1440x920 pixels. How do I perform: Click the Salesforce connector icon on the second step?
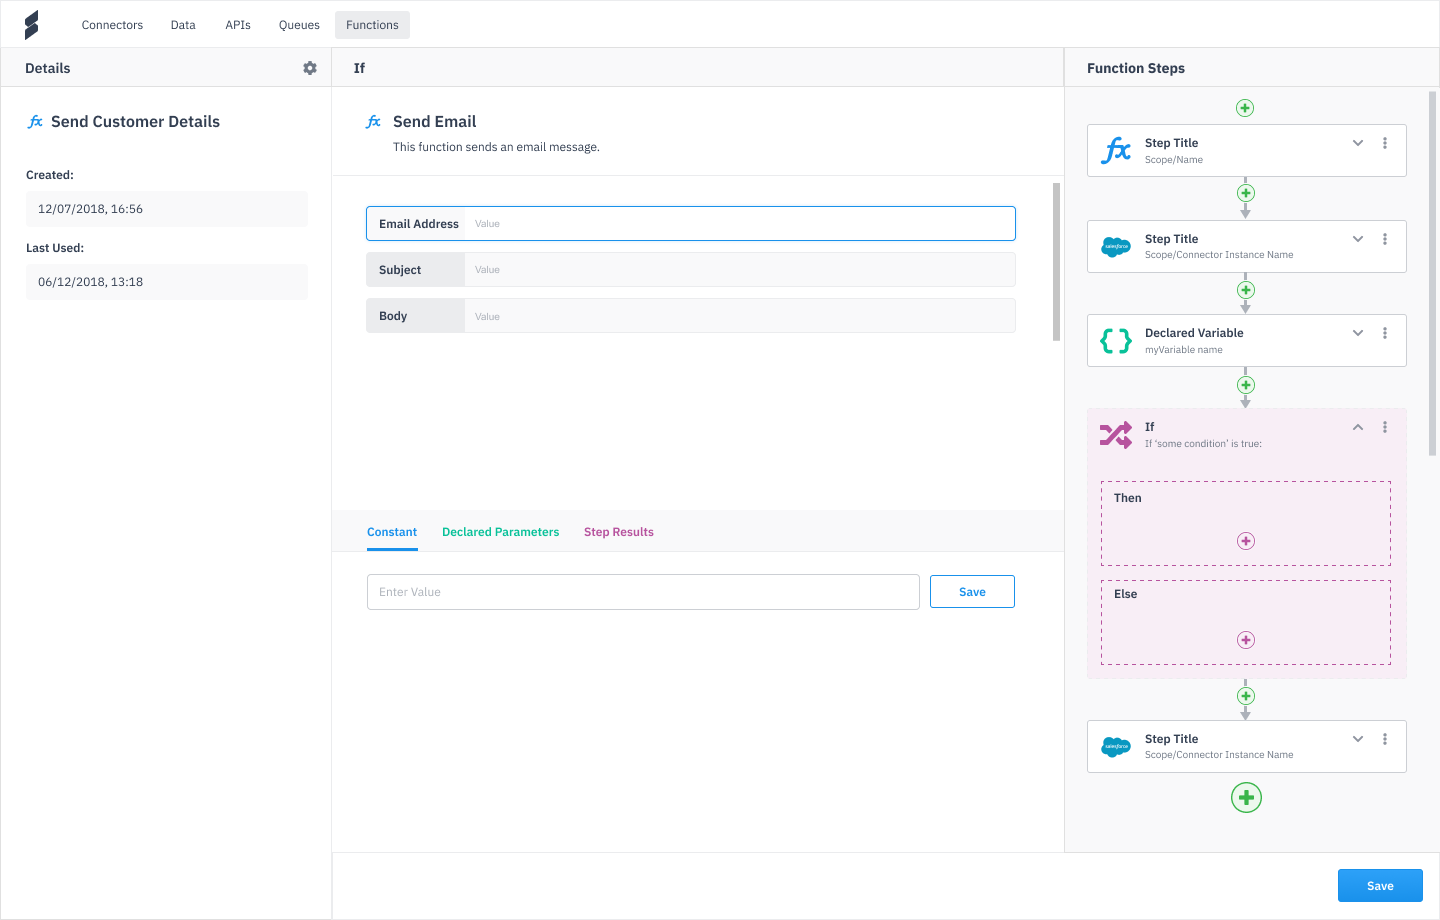point(1115,246)
